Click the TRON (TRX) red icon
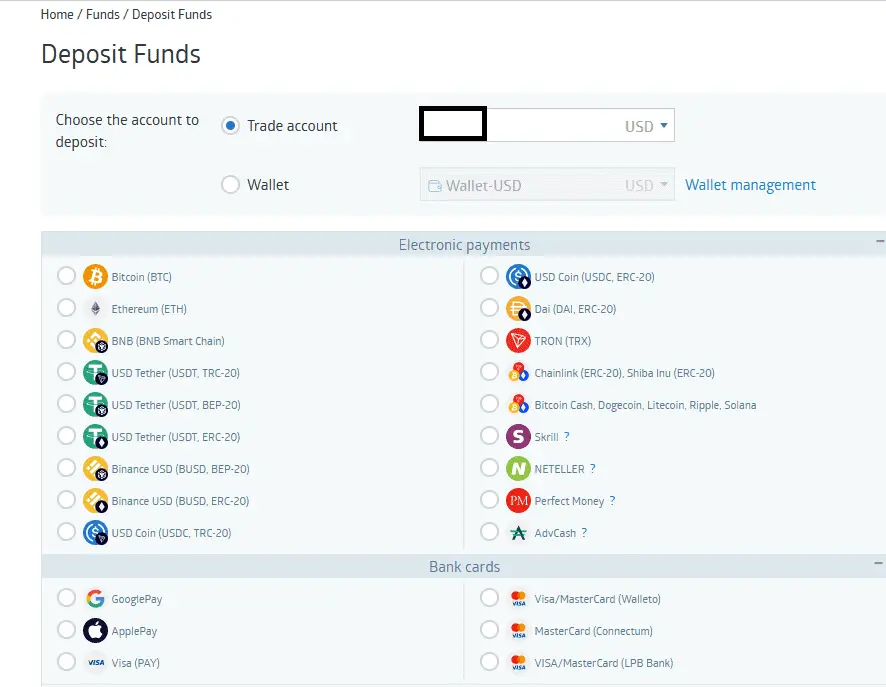 518,341
